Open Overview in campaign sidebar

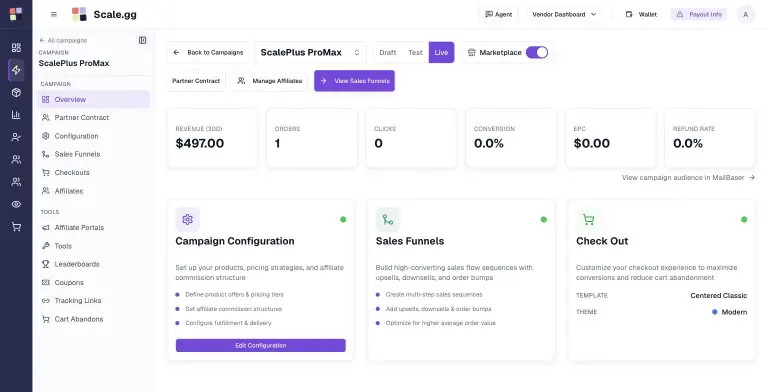[93, 99]
